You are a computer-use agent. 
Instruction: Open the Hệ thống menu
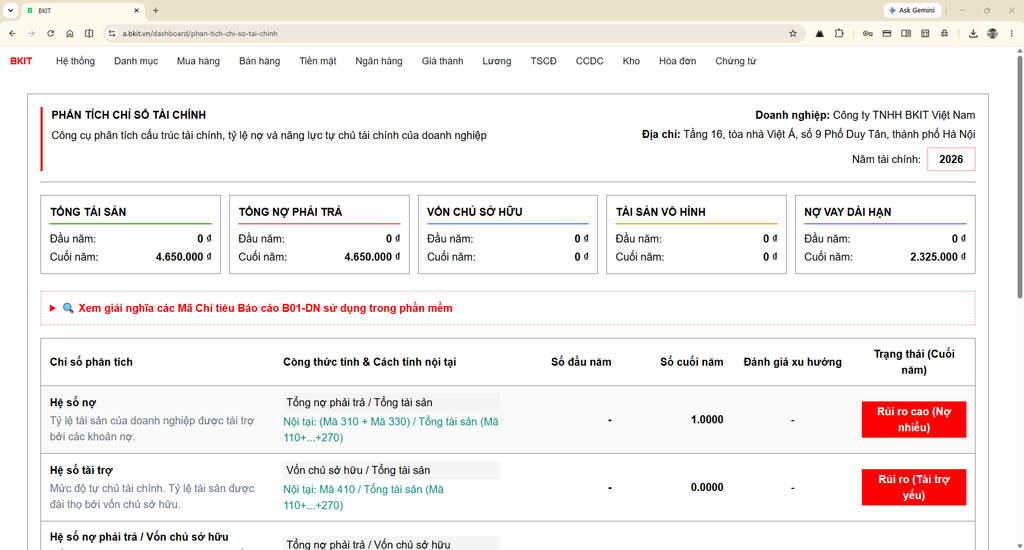click(x=75, y=61)
